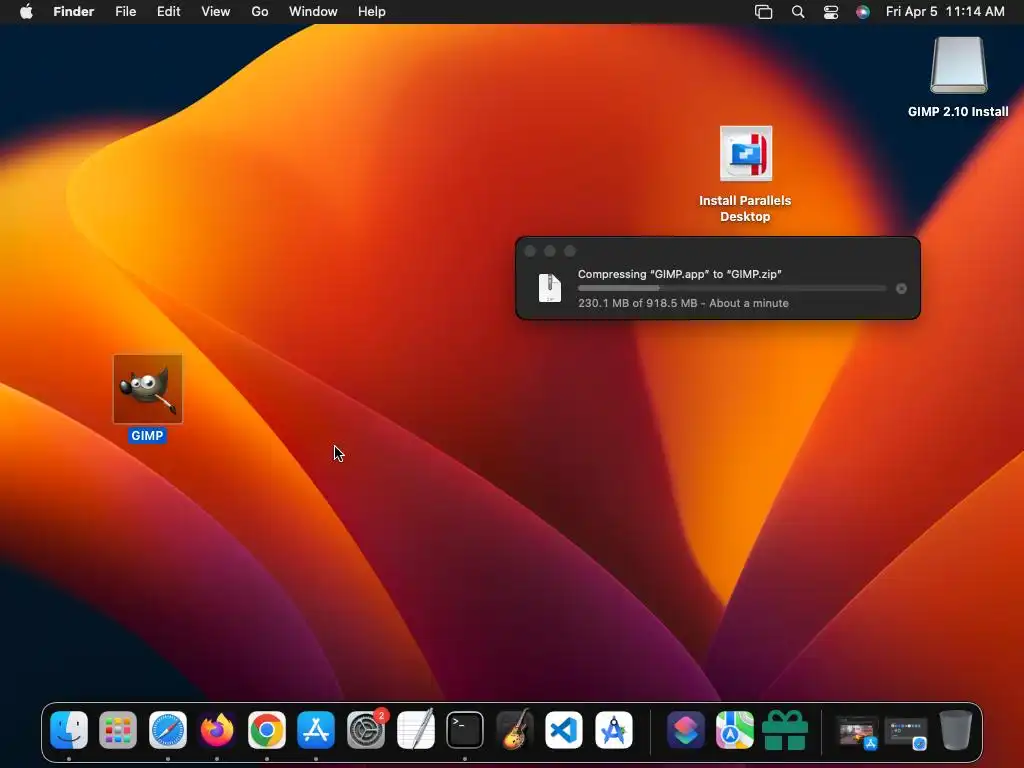
Task: Open Finder from the Dock
Action: (69, 729)
